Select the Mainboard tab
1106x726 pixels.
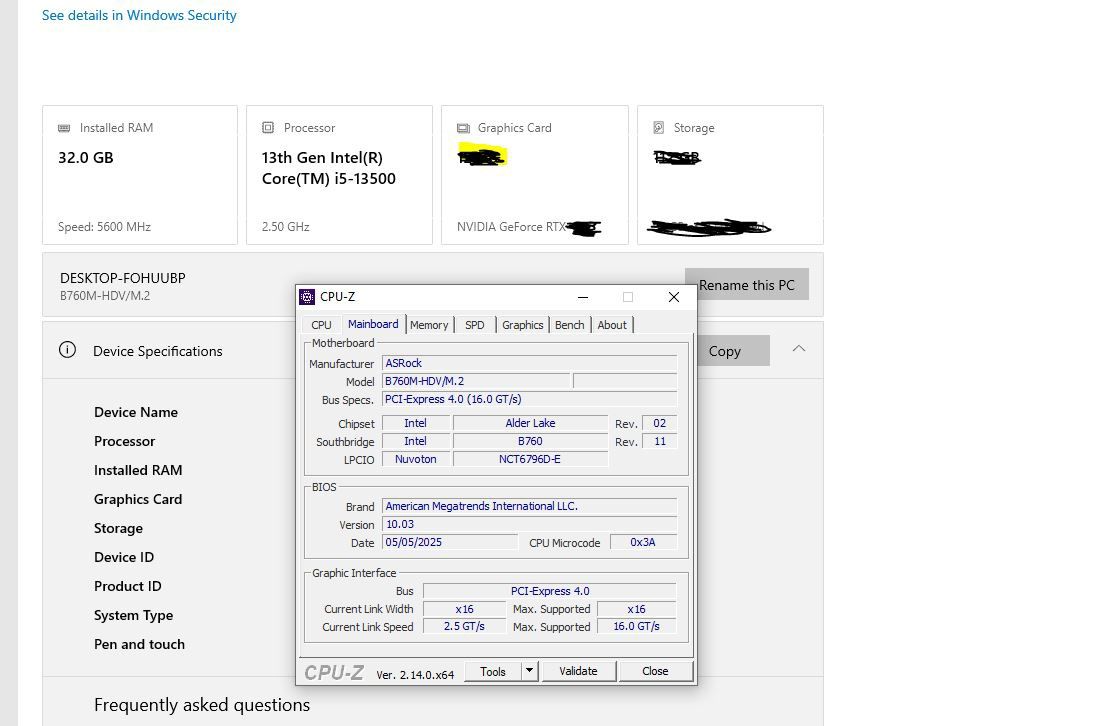coord(373,324)
